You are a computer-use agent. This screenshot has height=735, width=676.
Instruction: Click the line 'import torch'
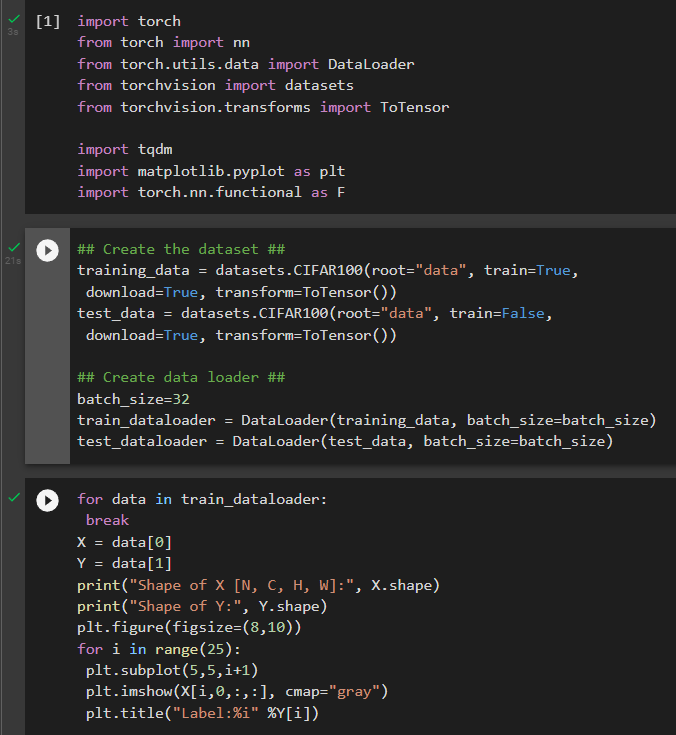pos(129,22)
